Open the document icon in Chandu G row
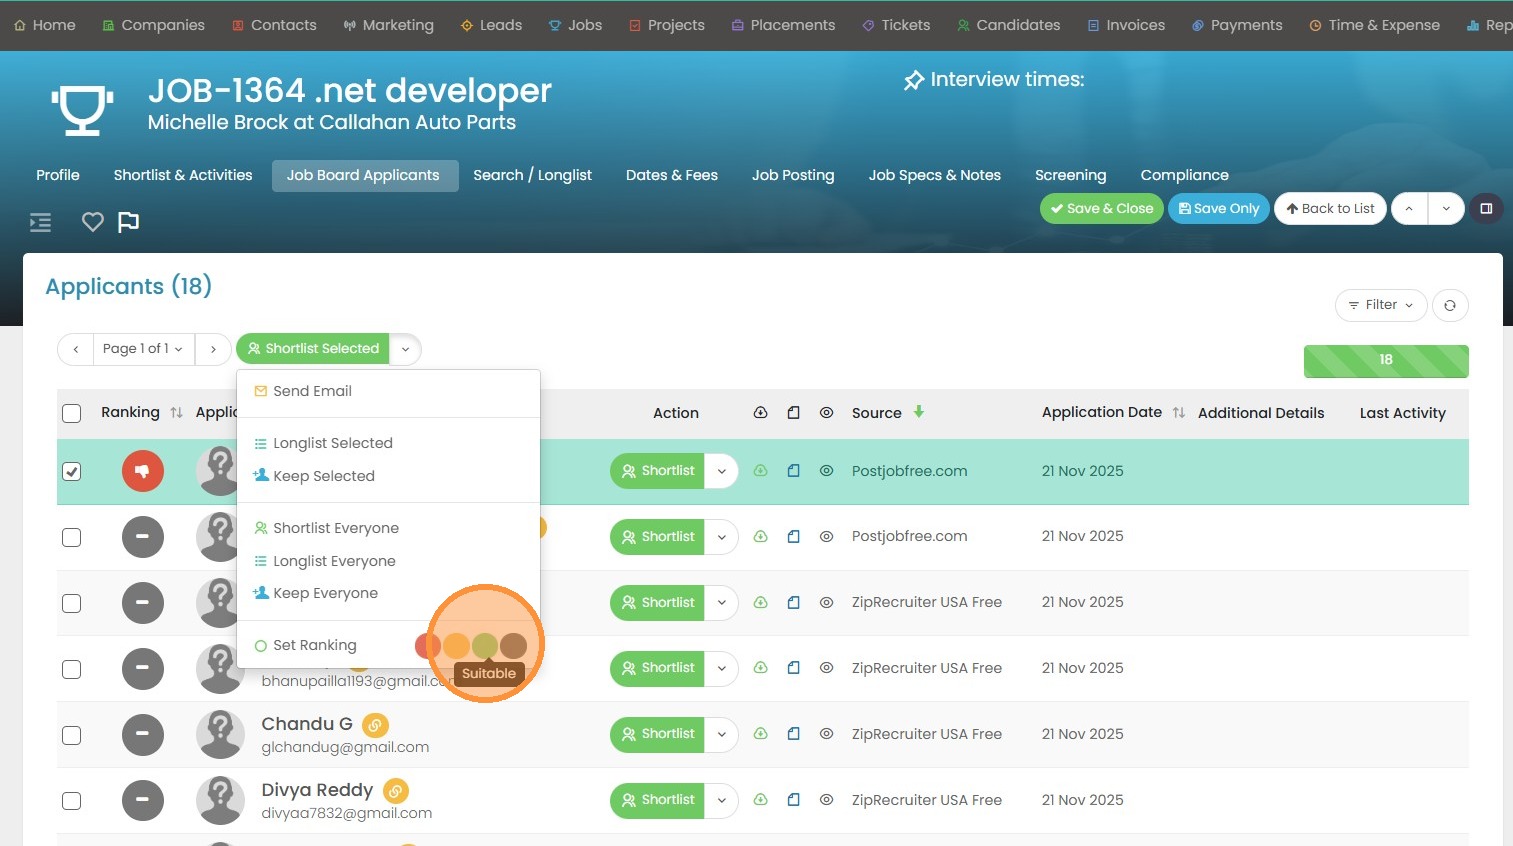This screenshot has height=846, width=1513. point(793,734)
